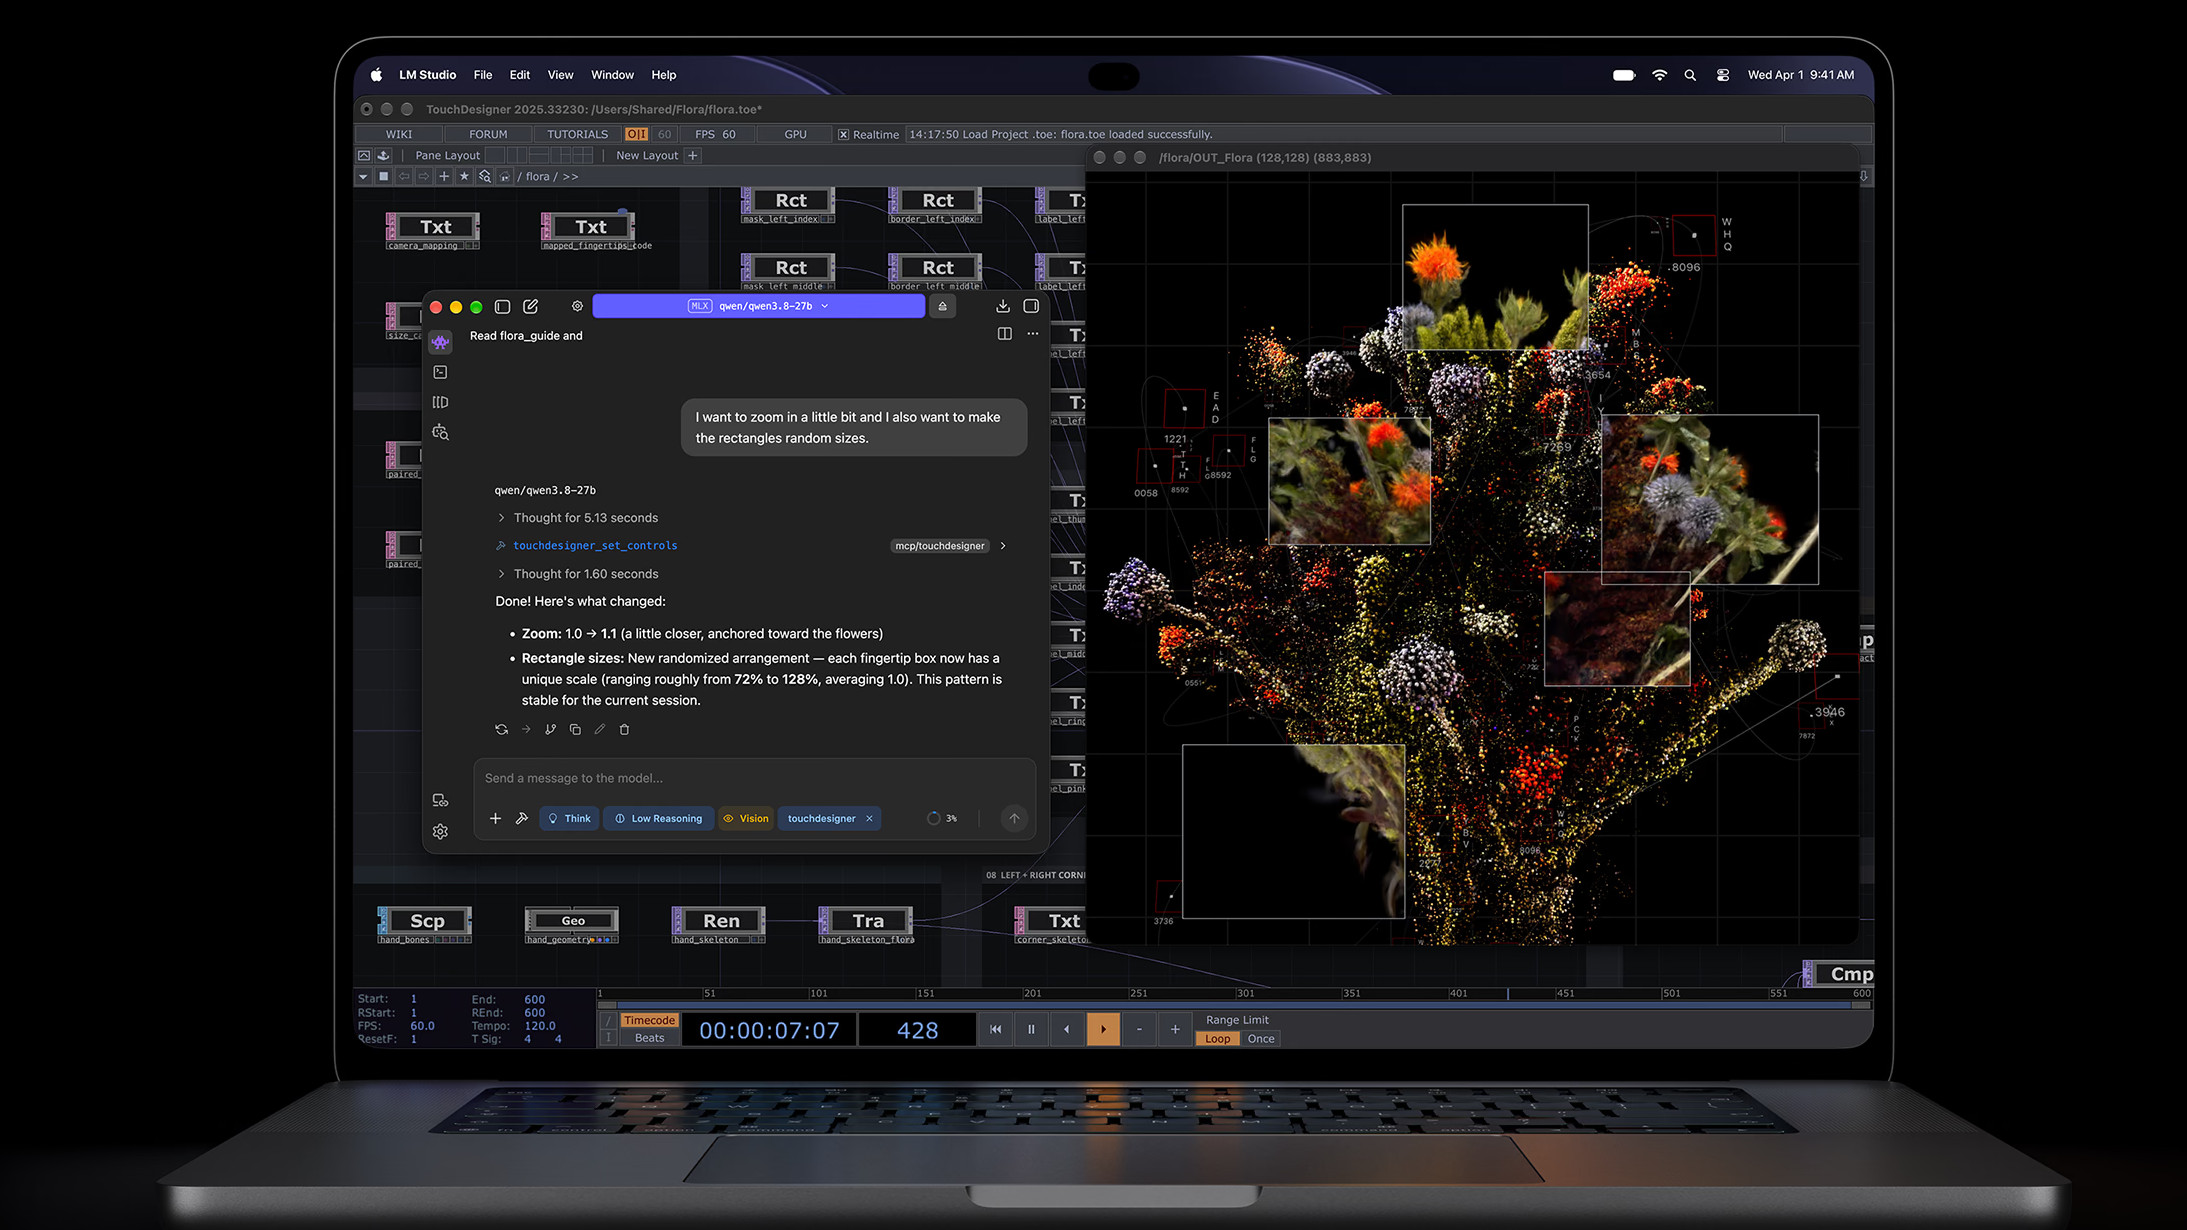This screenshot has height=1230, width=2187.
Task: Eject the loaded qwen model
Action: click(x=942, y=306)
